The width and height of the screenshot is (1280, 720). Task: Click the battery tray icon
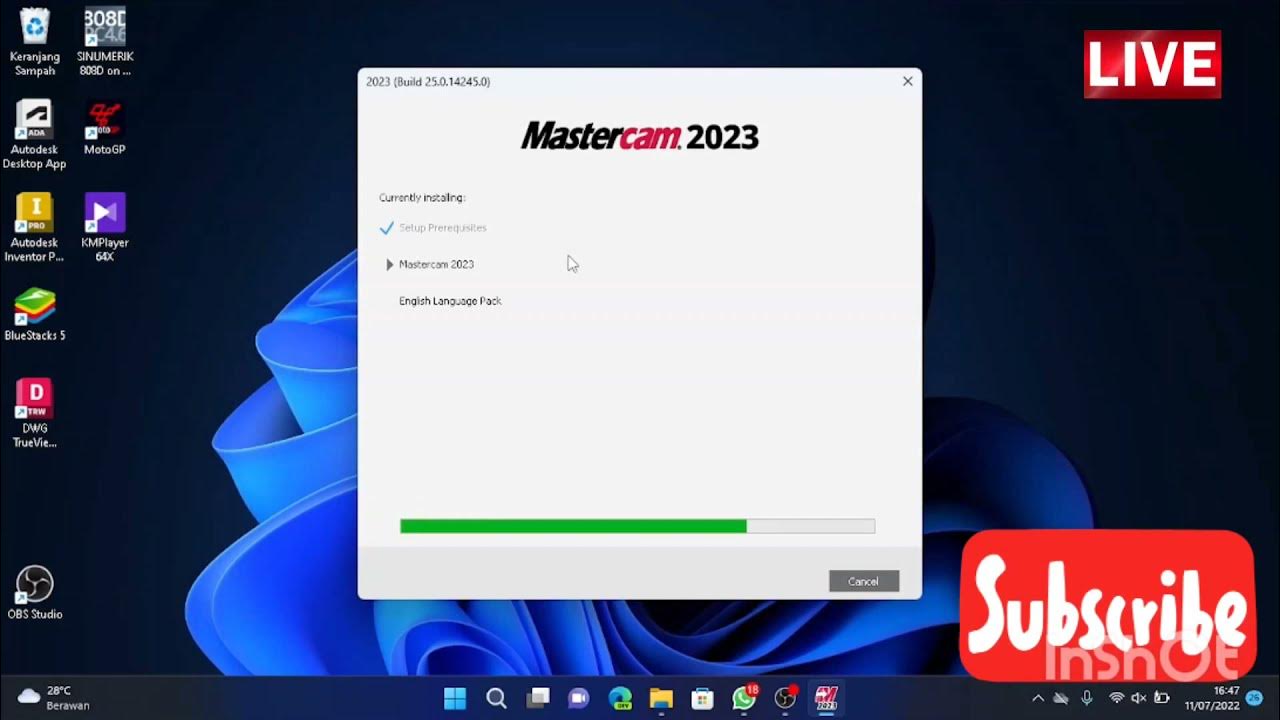coord(1161,698)
